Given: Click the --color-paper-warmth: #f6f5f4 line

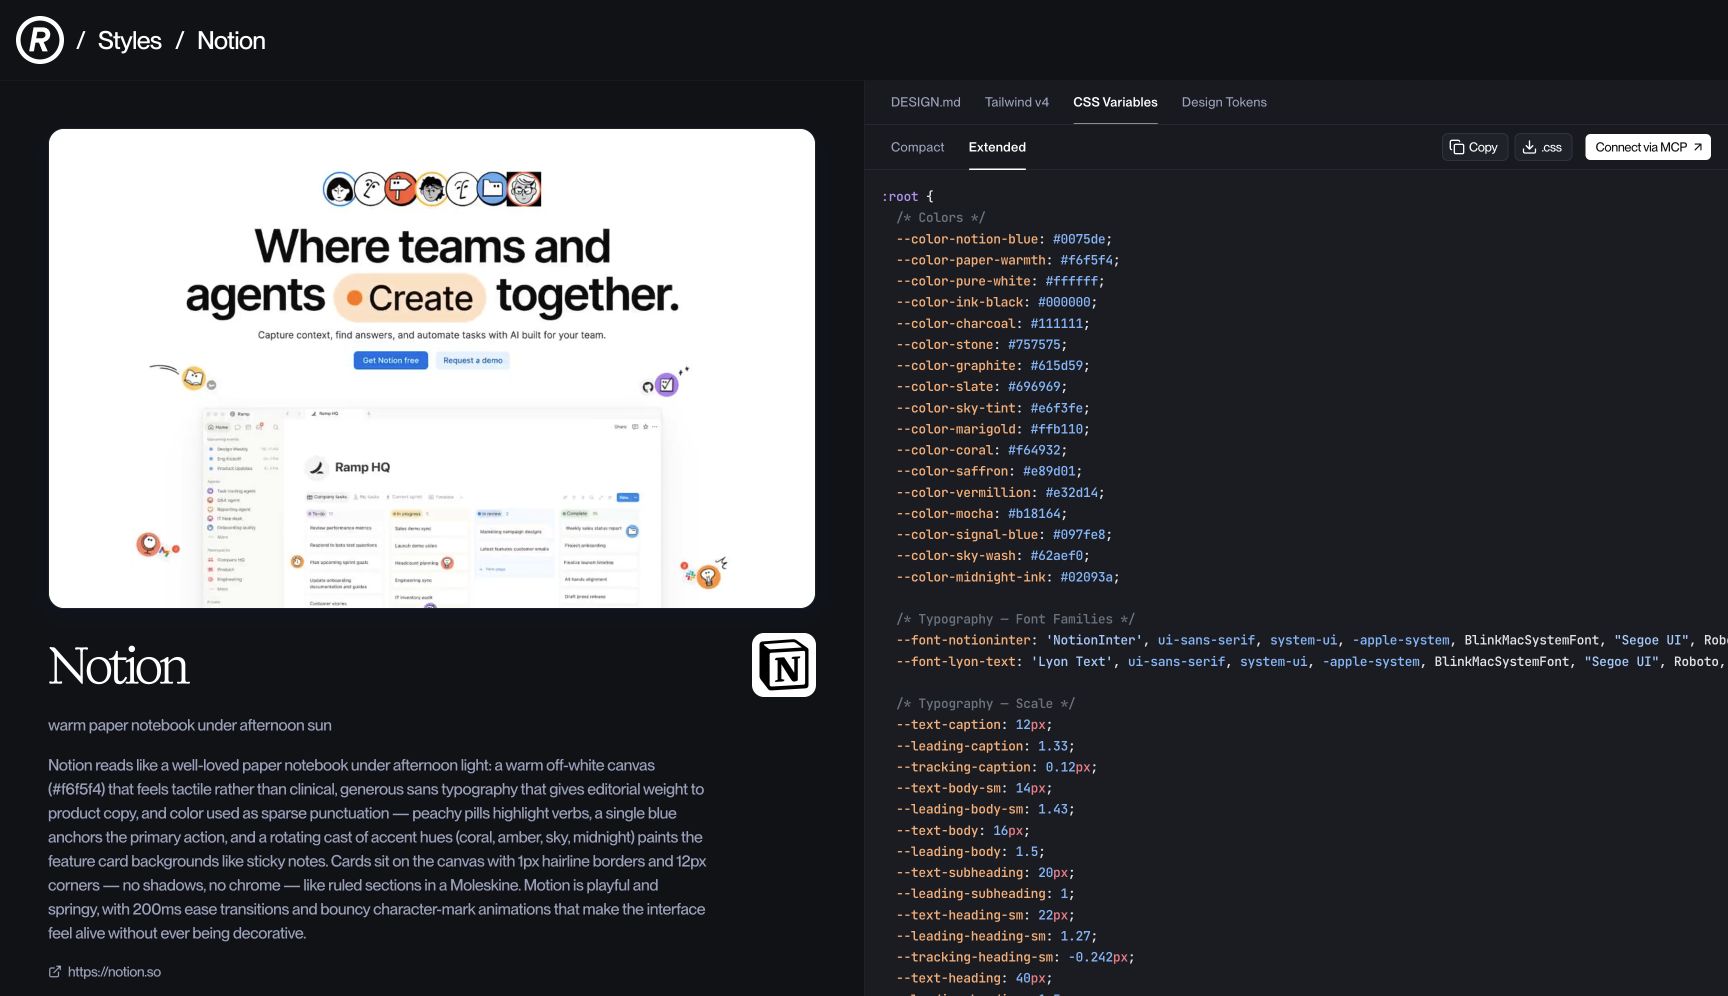Looking at the screenshot, I should click(1008, 260).
